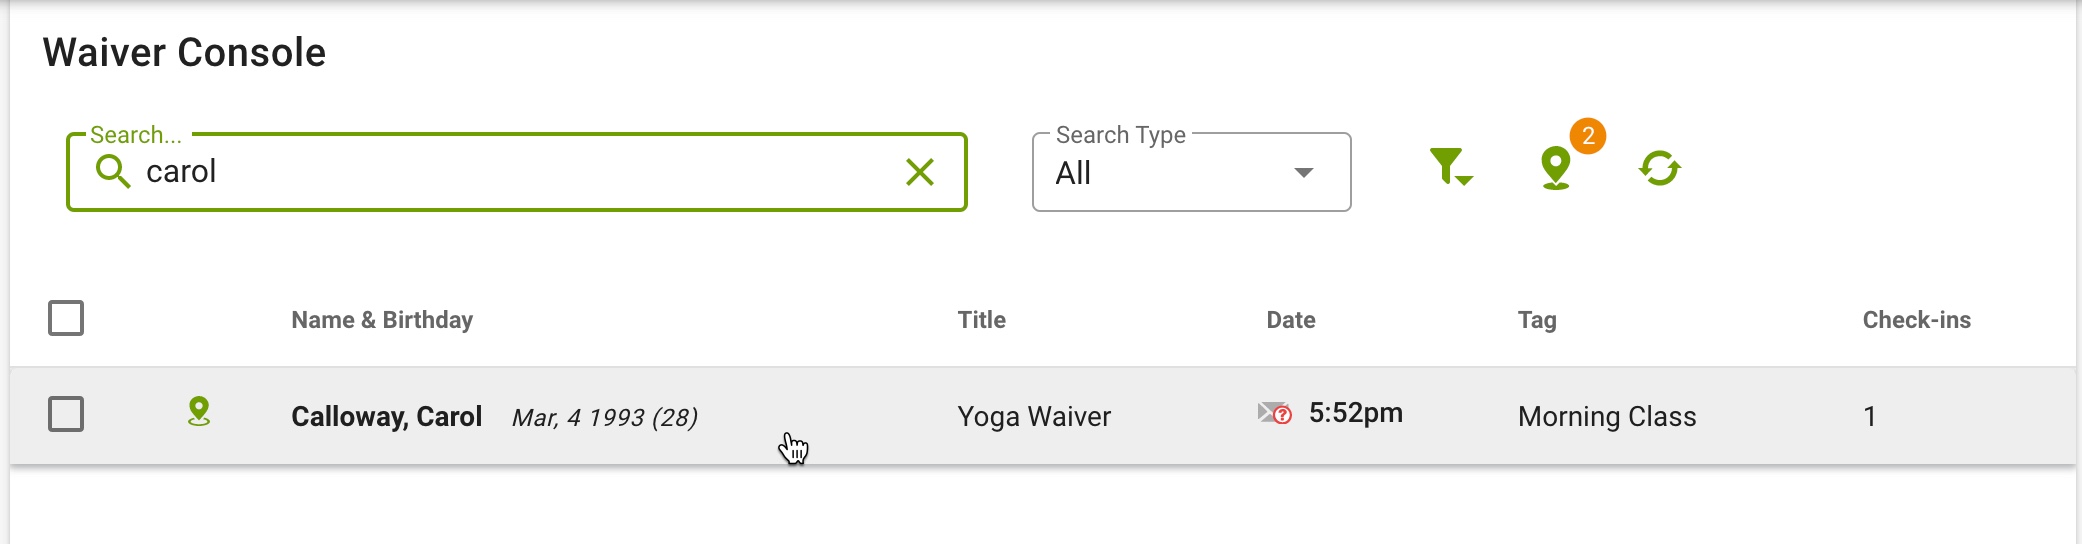Image resolution: width=2082 pixels, height=544 pixels.
Task: Open the check-in location pin icon
Action: (1555, 168)
